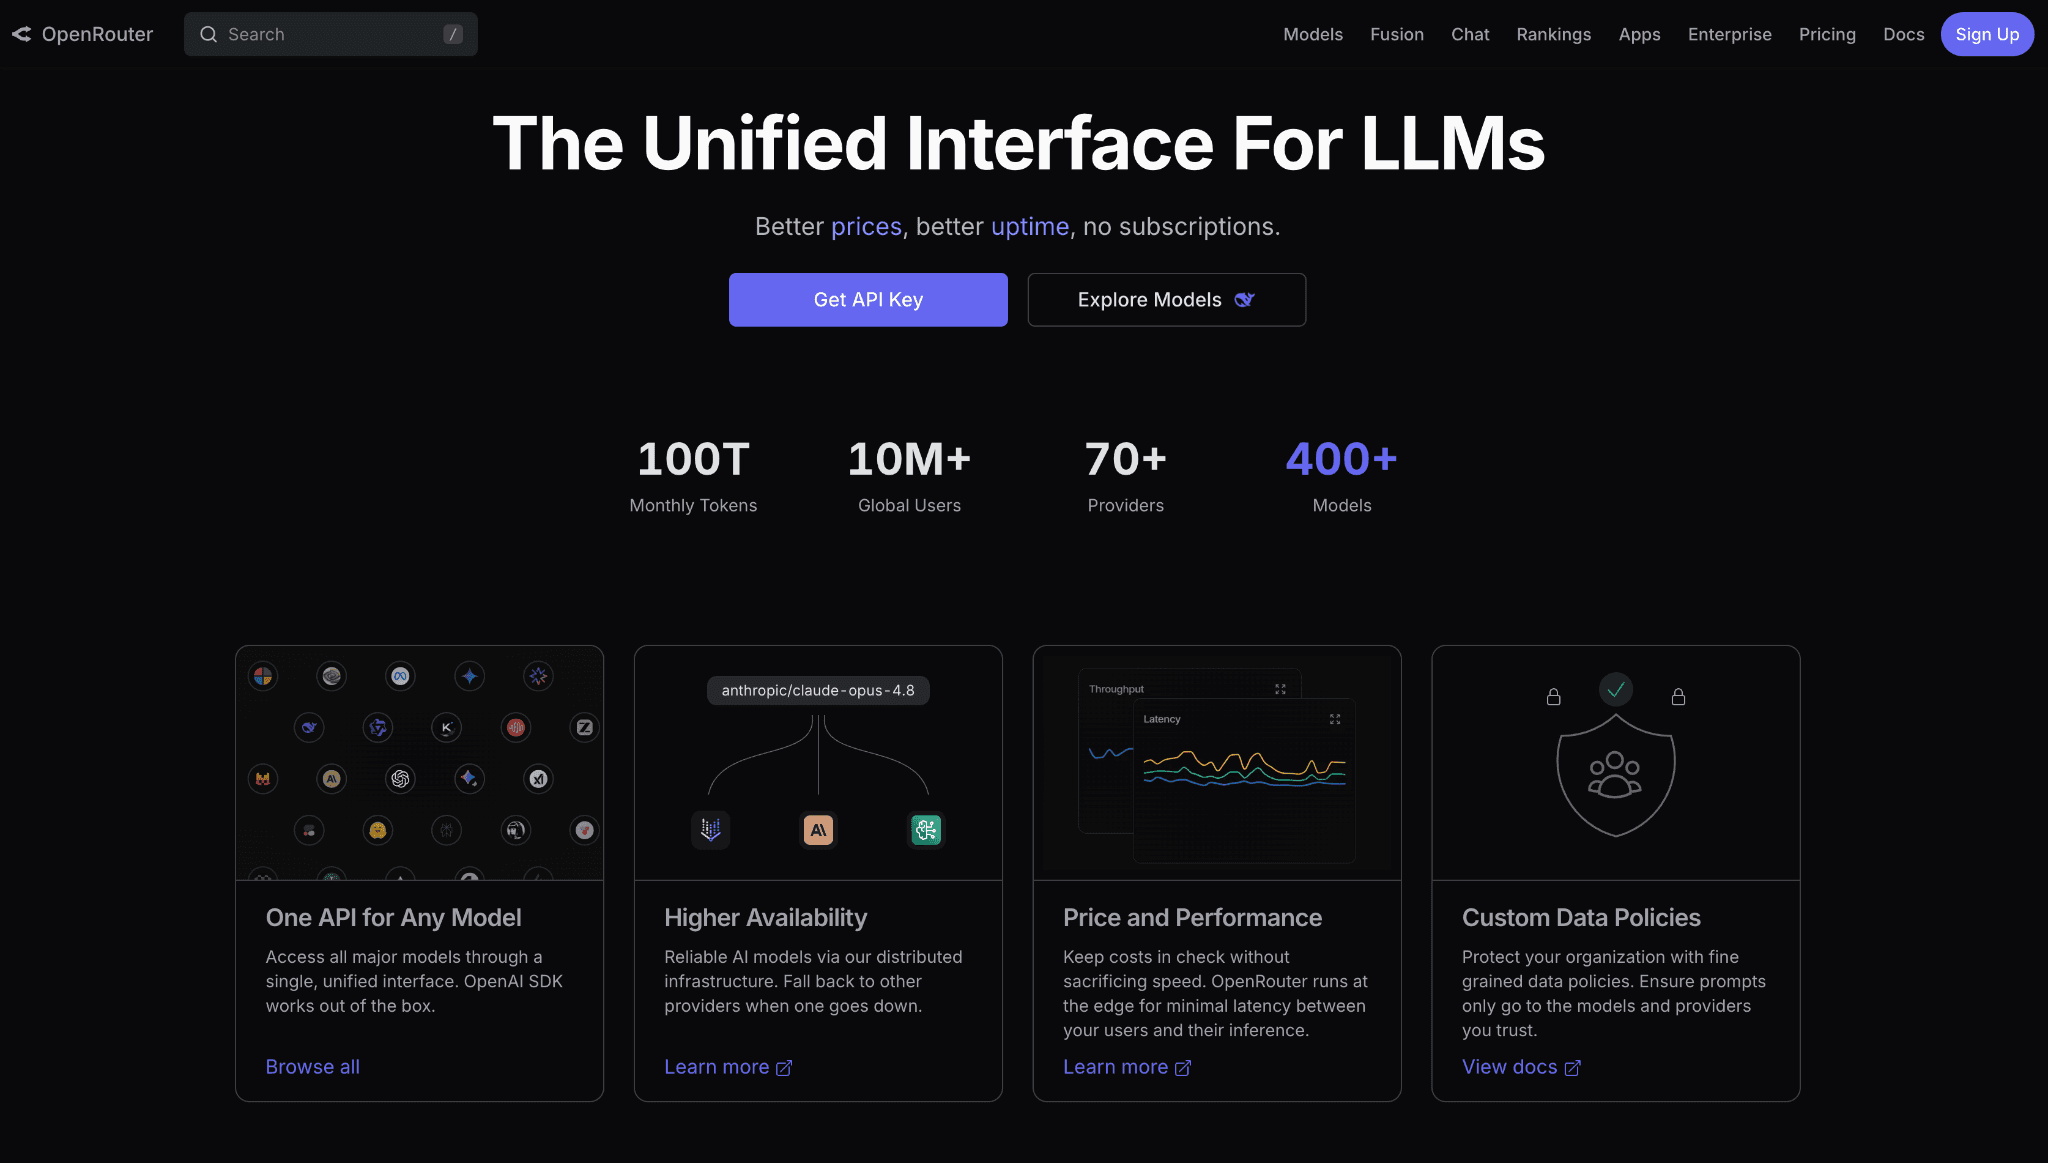Open Docs from the top navigation
The image size is (2048, 1163).
coord(1904,34)
